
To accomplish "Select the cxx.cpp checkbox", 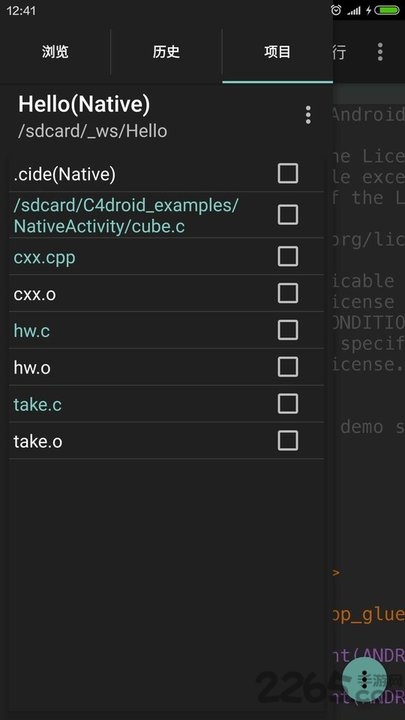I will click(288, 256).
